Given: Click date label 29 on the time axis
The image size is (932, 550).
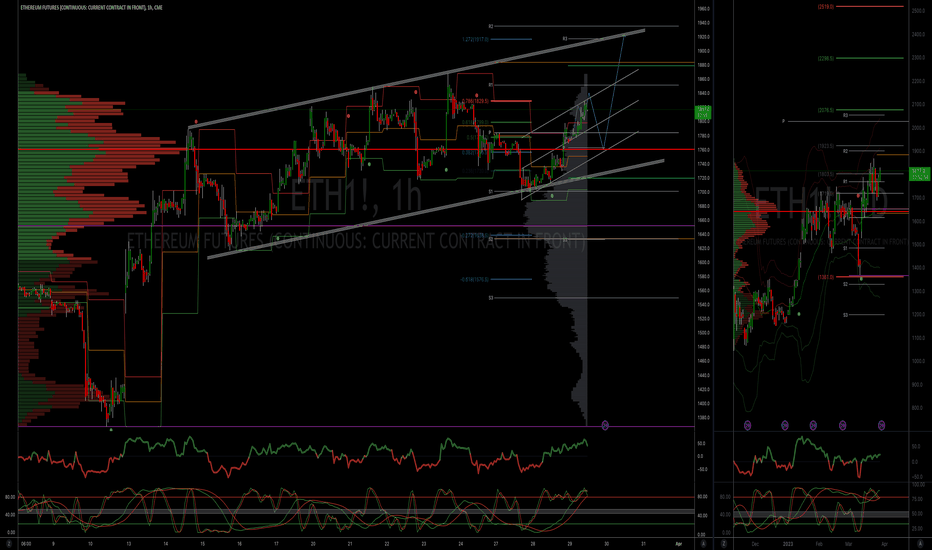Looking at the screenshot, I should coord(569,543).
